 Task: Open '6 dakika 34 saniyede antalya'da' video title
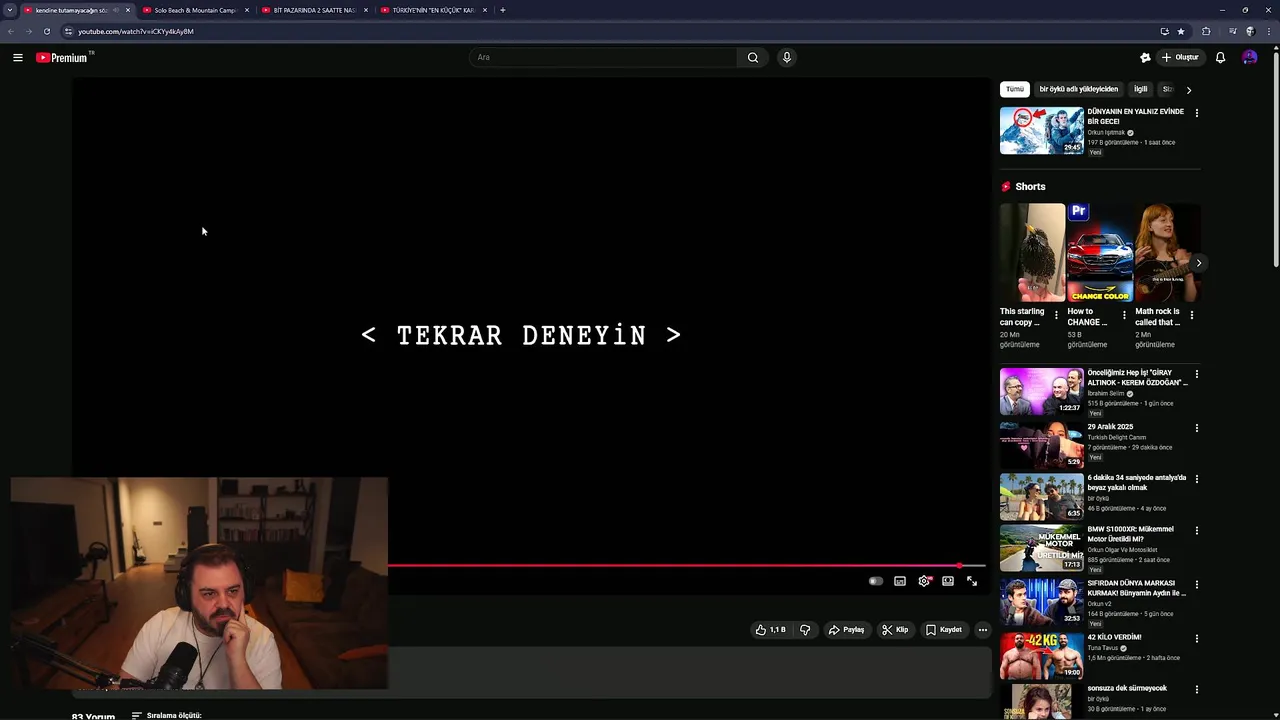pyautogui.click(x=1136, y=483)
